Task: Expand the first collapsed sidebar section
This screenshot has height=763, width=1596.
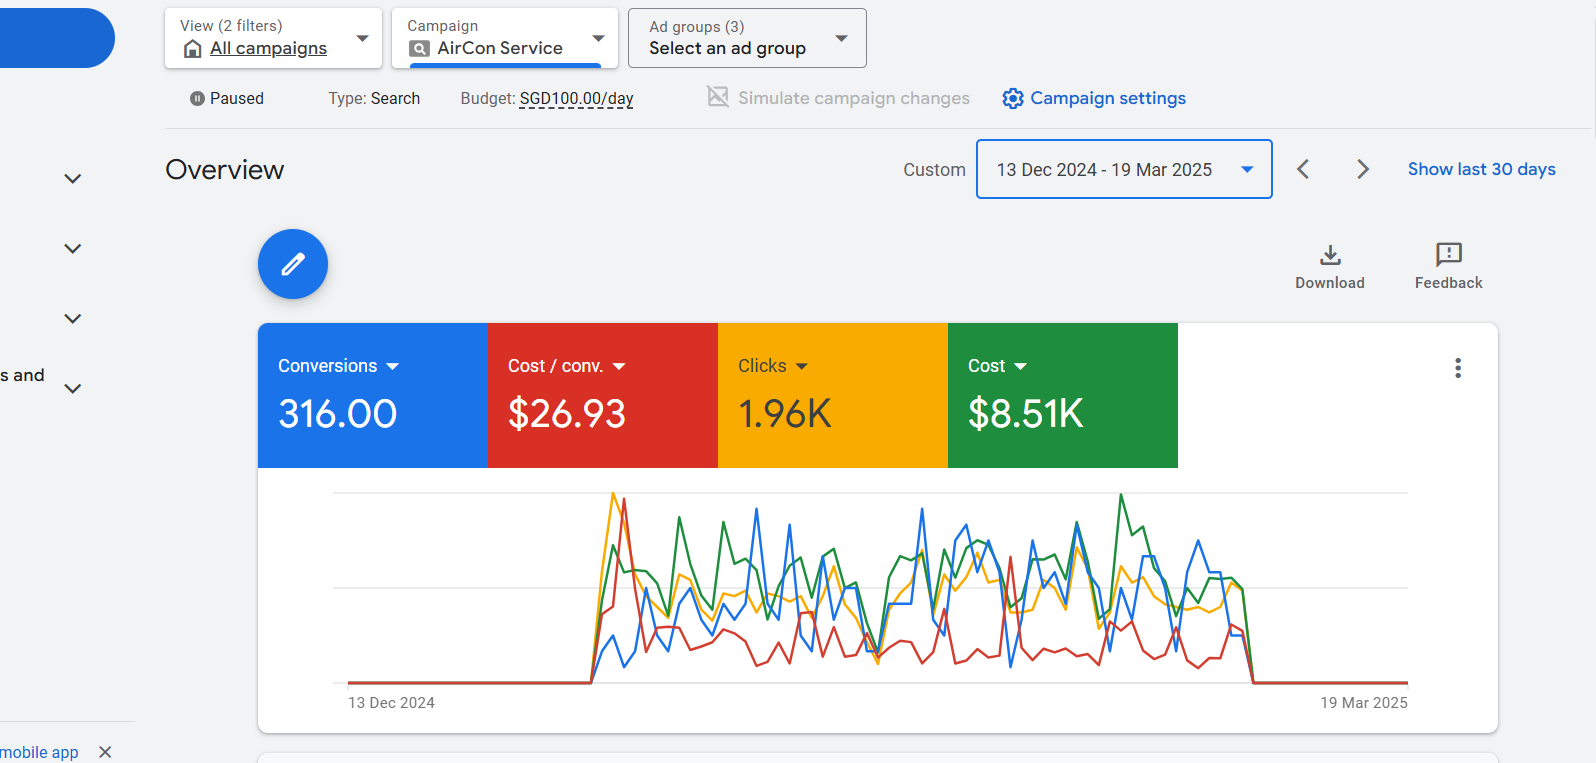Action: click(72, 179)
